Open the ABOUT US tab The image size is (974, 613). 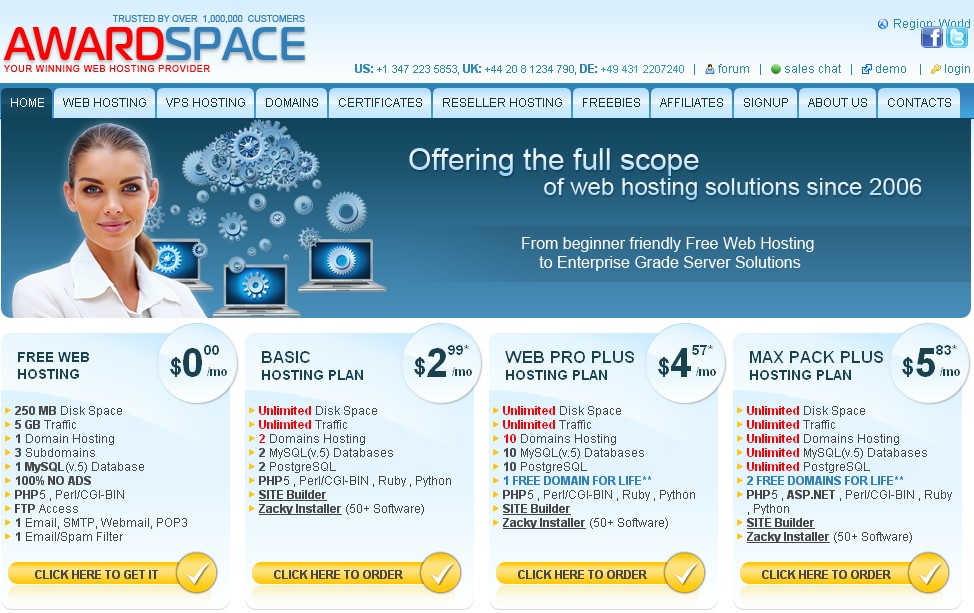[x=837, y=102]
